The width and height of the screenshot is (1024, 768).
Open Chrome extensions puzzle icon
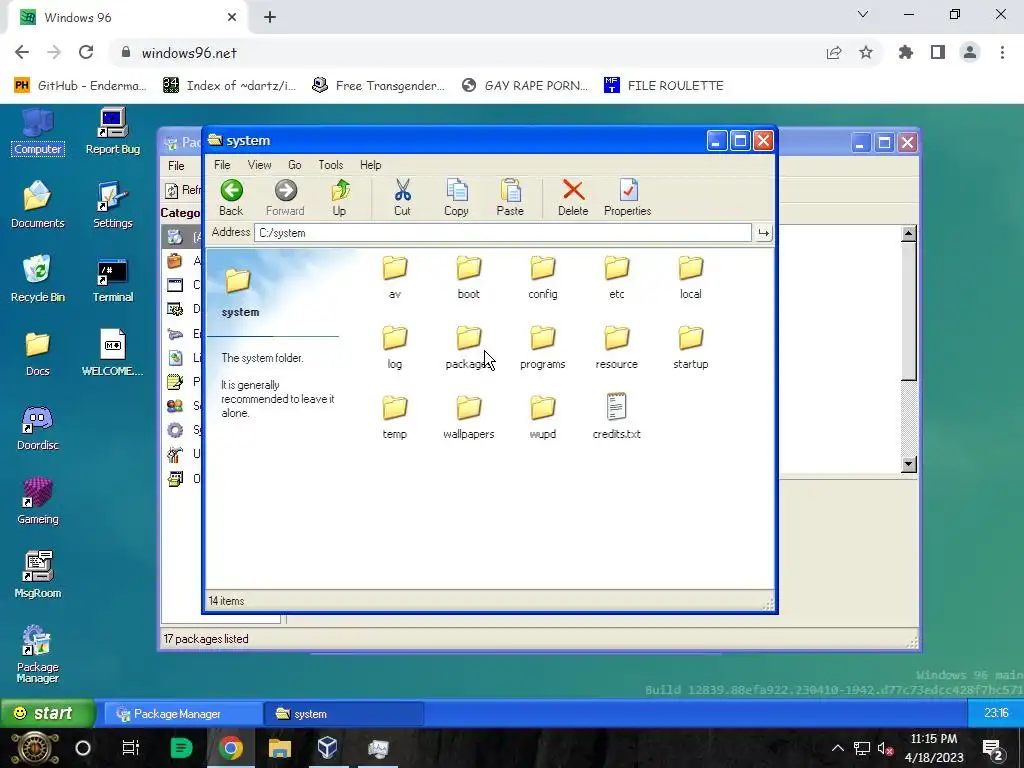click(x=906, y=53)
